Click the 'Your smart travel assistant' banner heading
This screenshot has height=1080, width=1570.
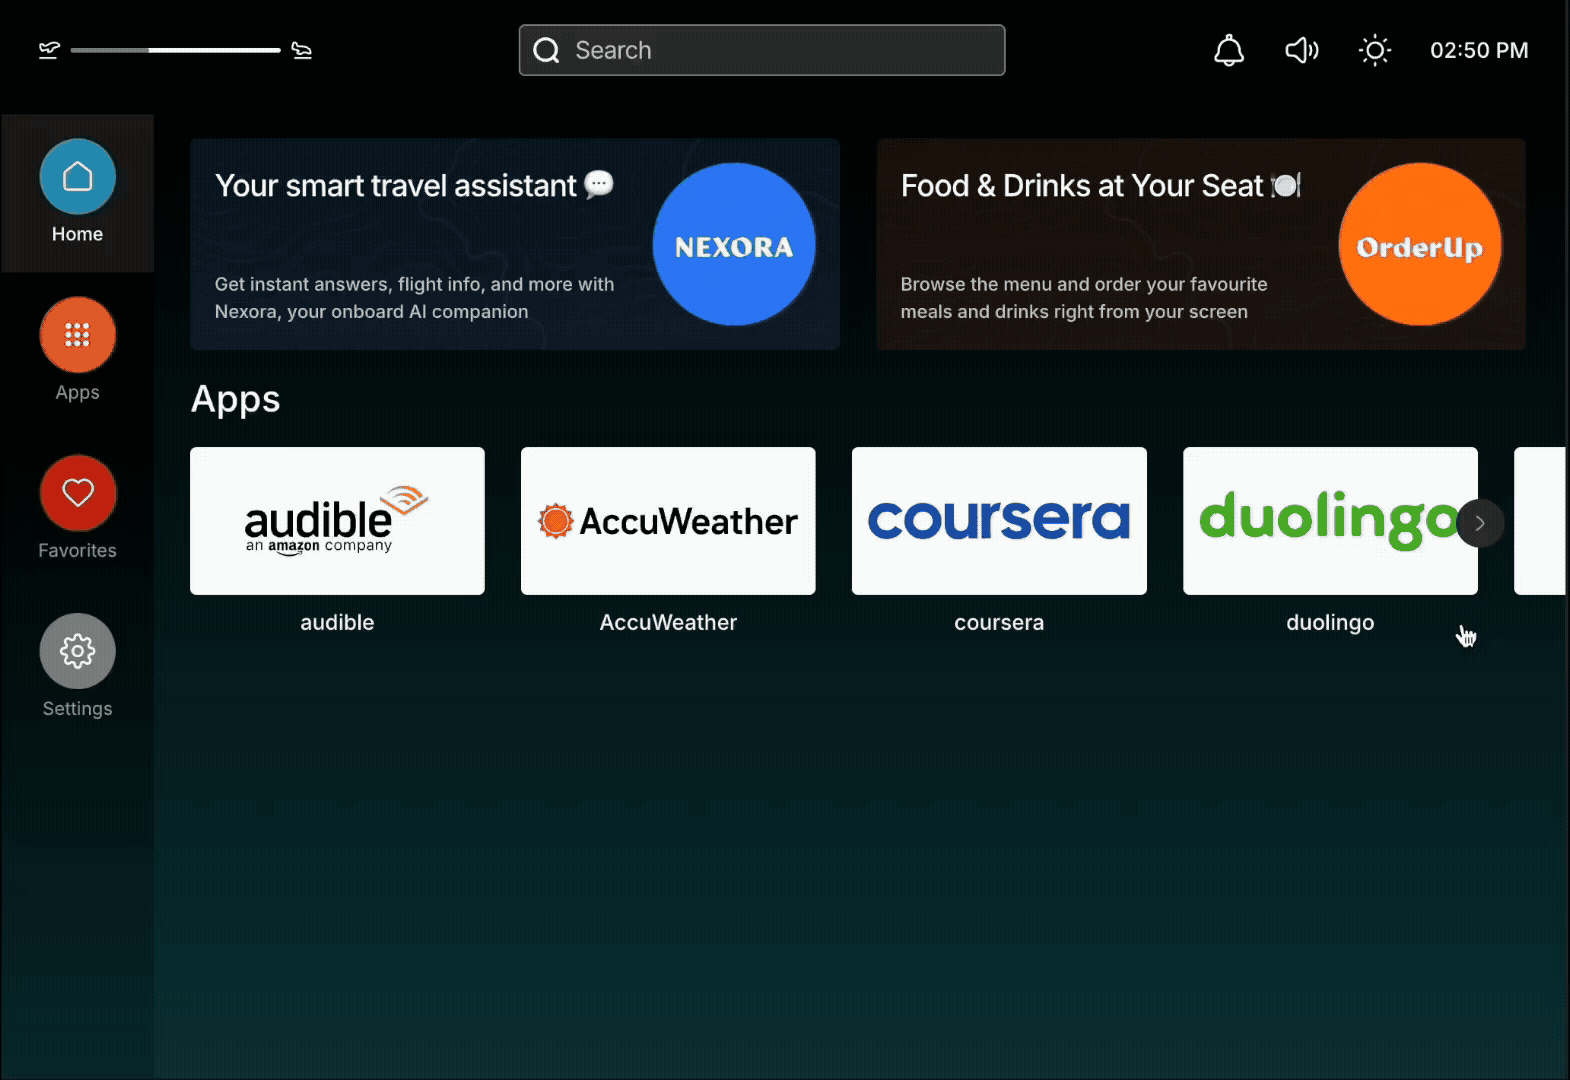tap(414, 185)
